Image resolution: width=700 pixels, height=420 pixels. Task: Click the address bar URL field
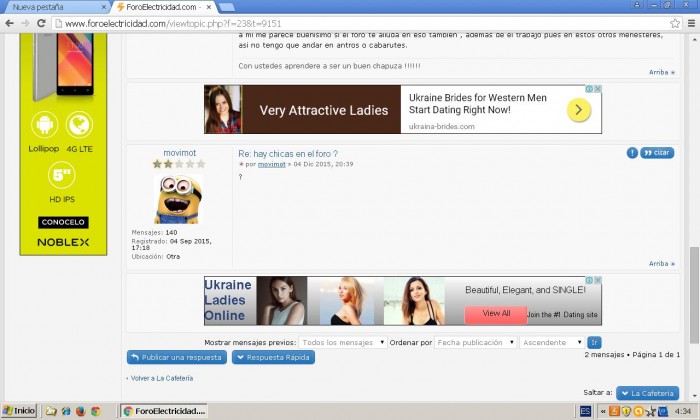point(362,23)
